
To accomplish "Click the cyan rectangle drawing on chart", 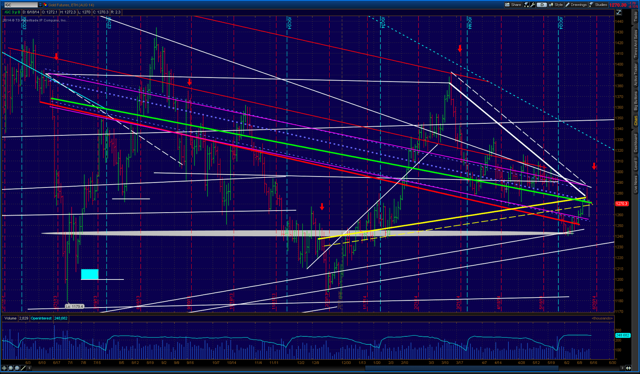I will [89, 274].
